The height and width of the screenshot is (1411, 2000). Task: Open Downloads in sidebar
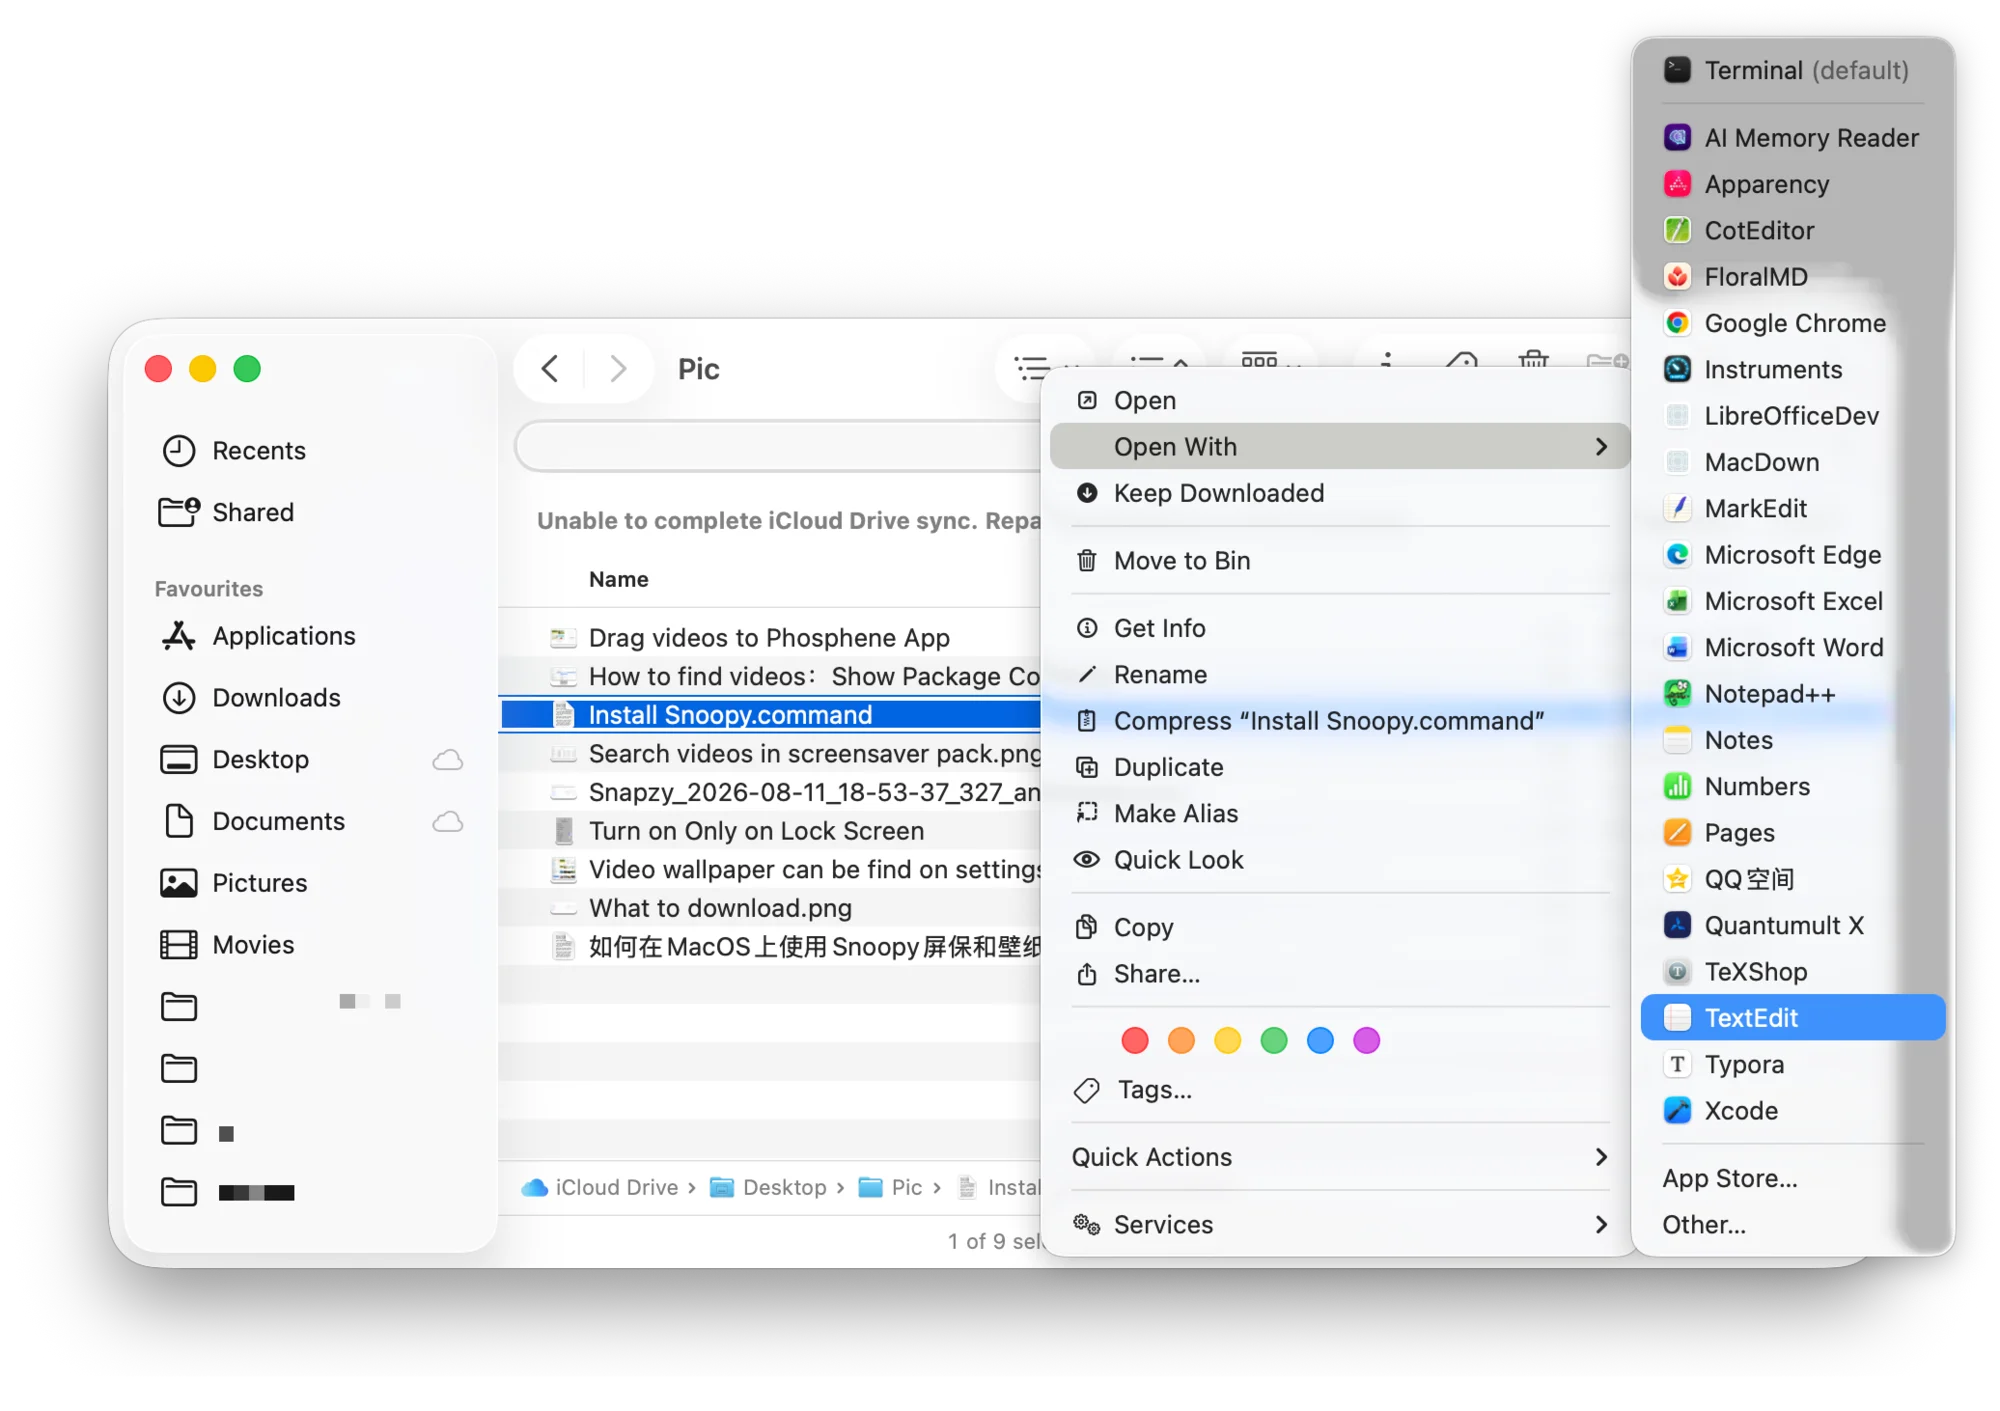point(310,697)
